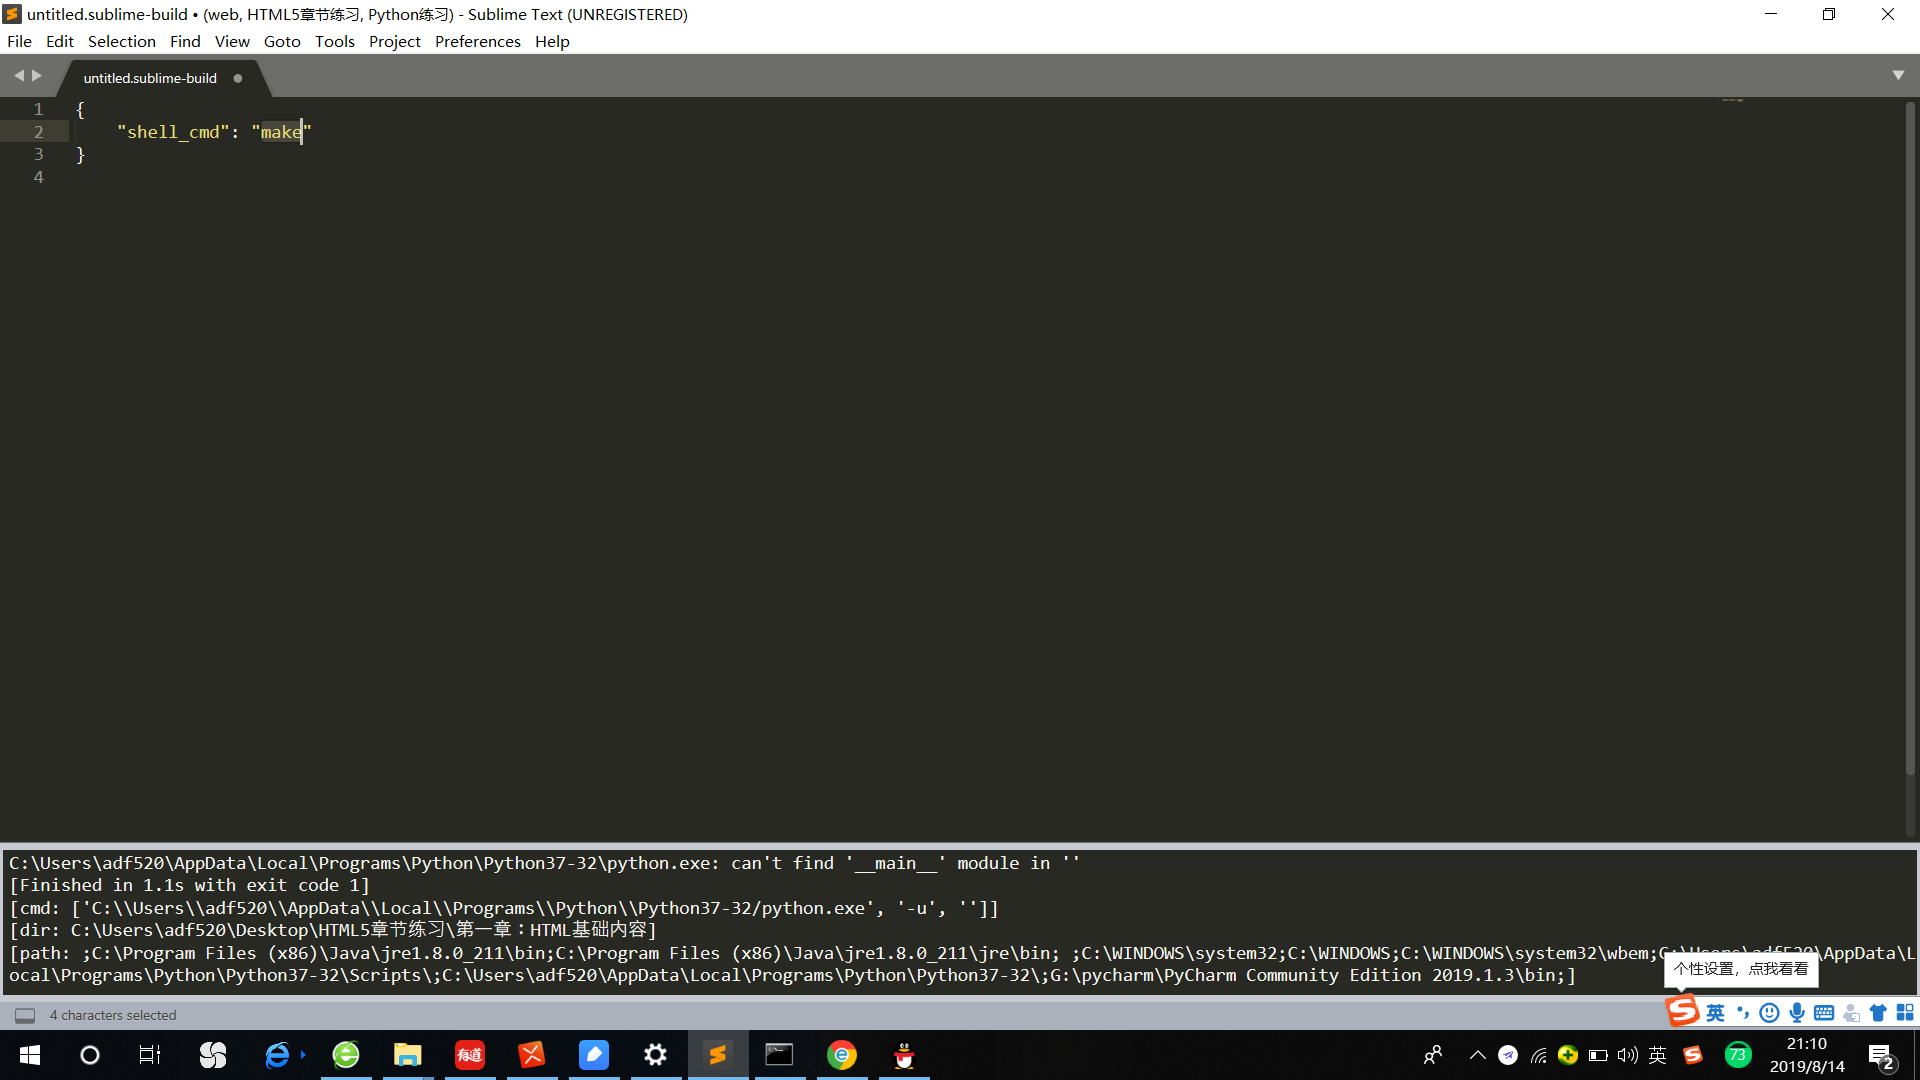
Task: Go to previous tab with left arrow
Action: [x=18, y=76]
